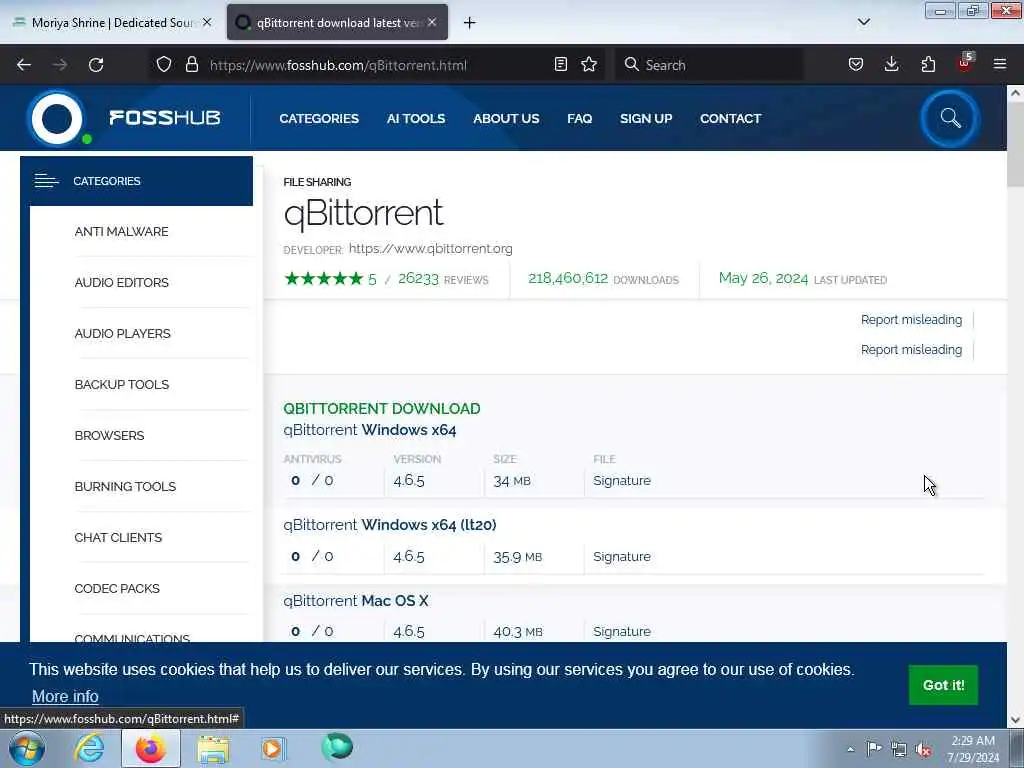The height and width of the screenshot is (768, 1024).
Task: Click the muted volume tray icon
Action: click(923, 749)
